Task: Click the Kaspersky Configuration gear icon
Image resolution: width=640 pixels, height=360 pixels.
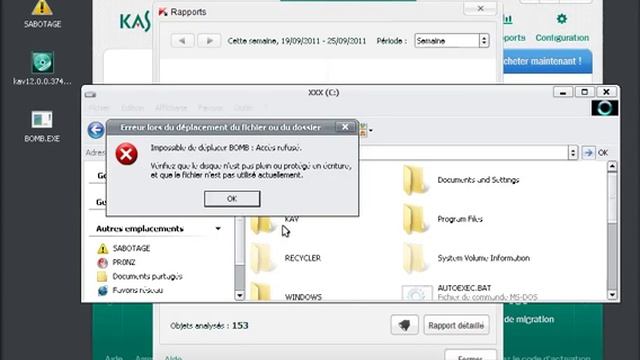Action: (562, 19)
